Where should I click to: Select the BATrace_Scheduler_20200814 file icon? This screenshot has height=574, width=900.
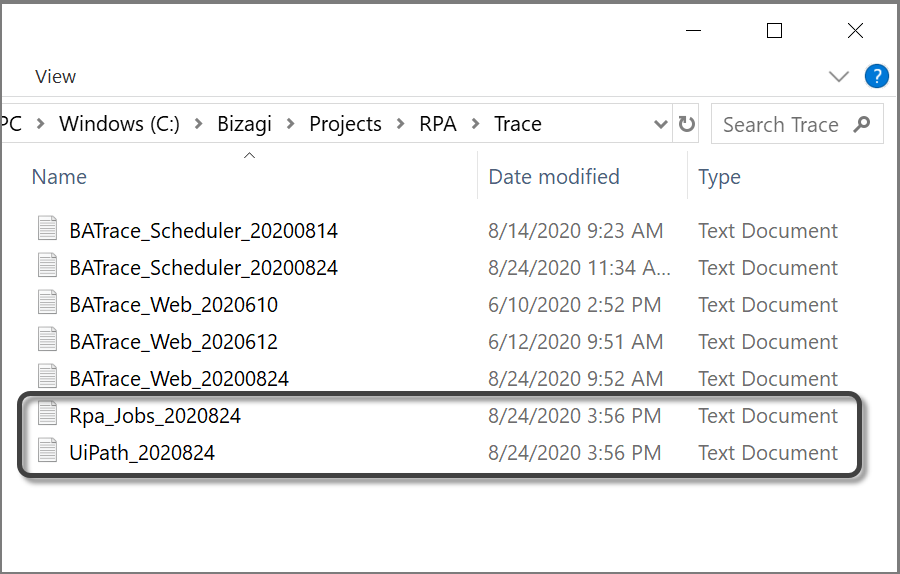[48, 228]
